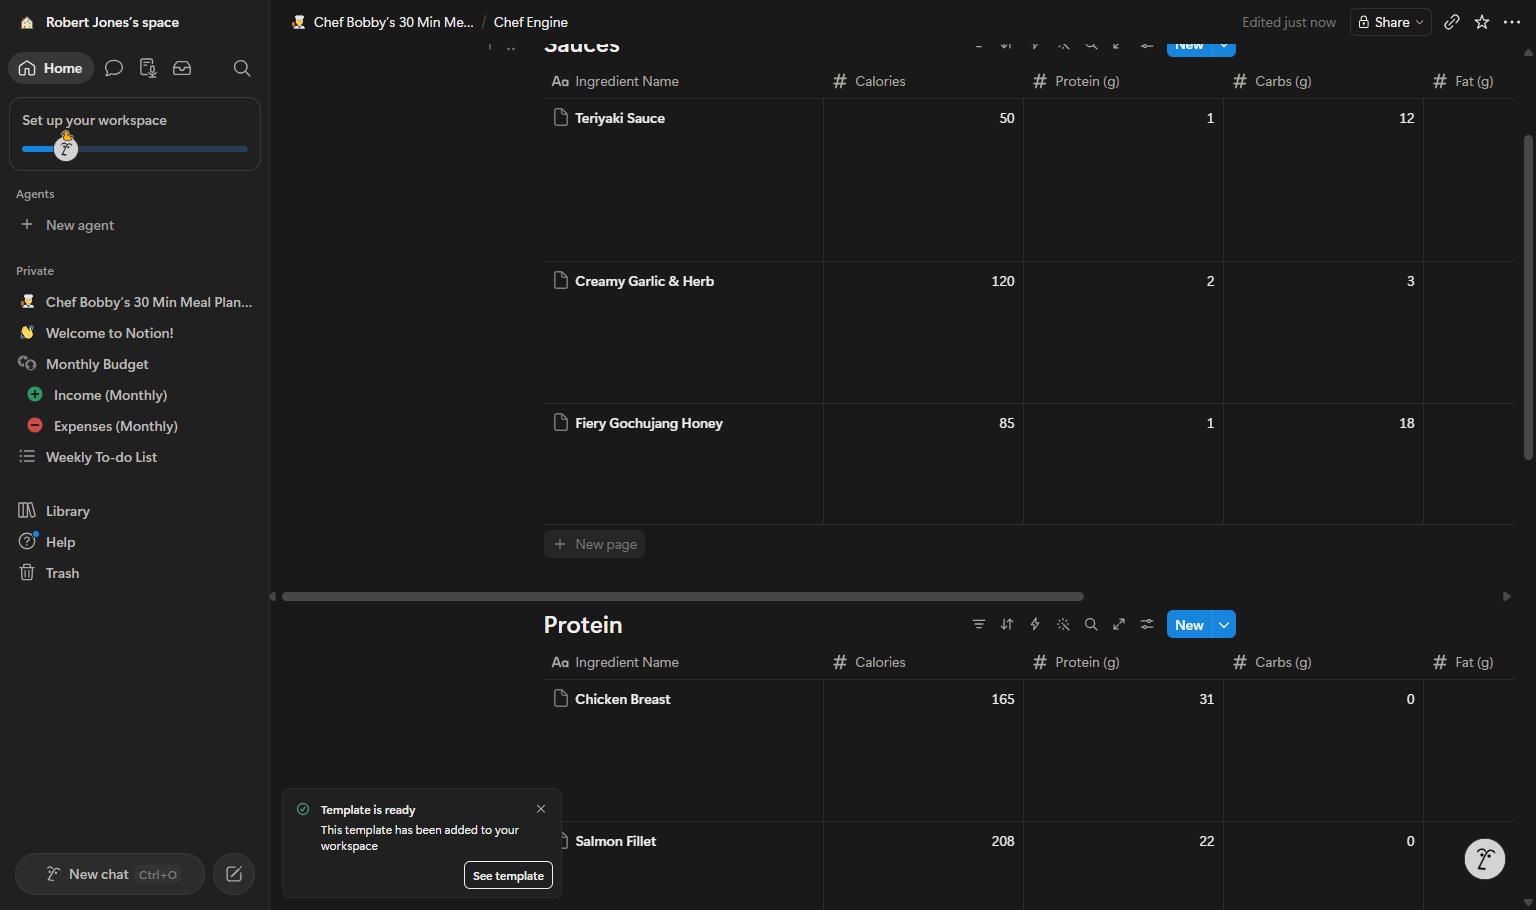Expand the arrow next to Protein's New button
The width and height of the screenshot is (1536, 910).
[x=1224, y=625]
